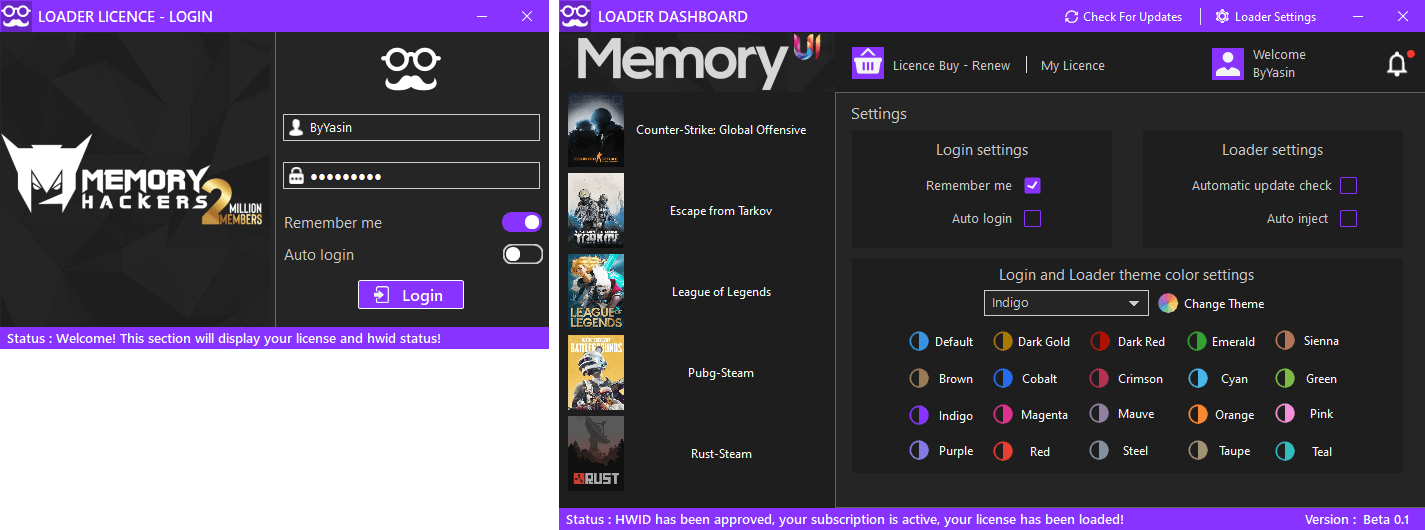Click the password input field

(x=411, y=176)
